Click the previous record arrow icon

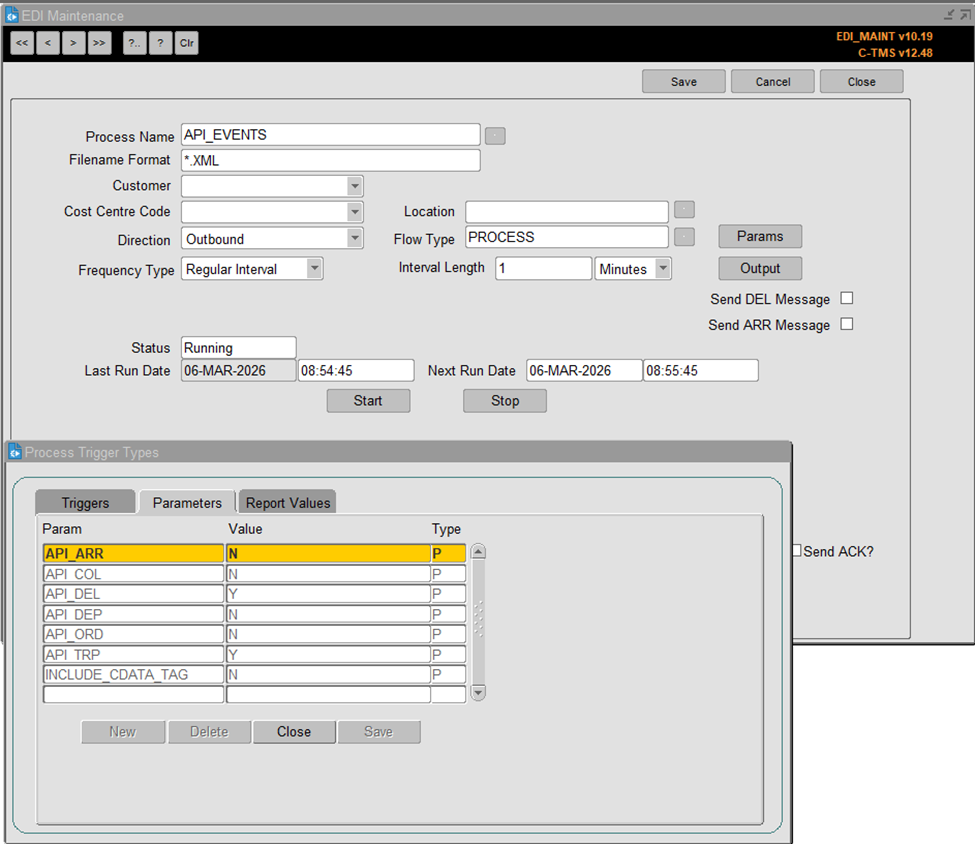[x=47, y=42]
